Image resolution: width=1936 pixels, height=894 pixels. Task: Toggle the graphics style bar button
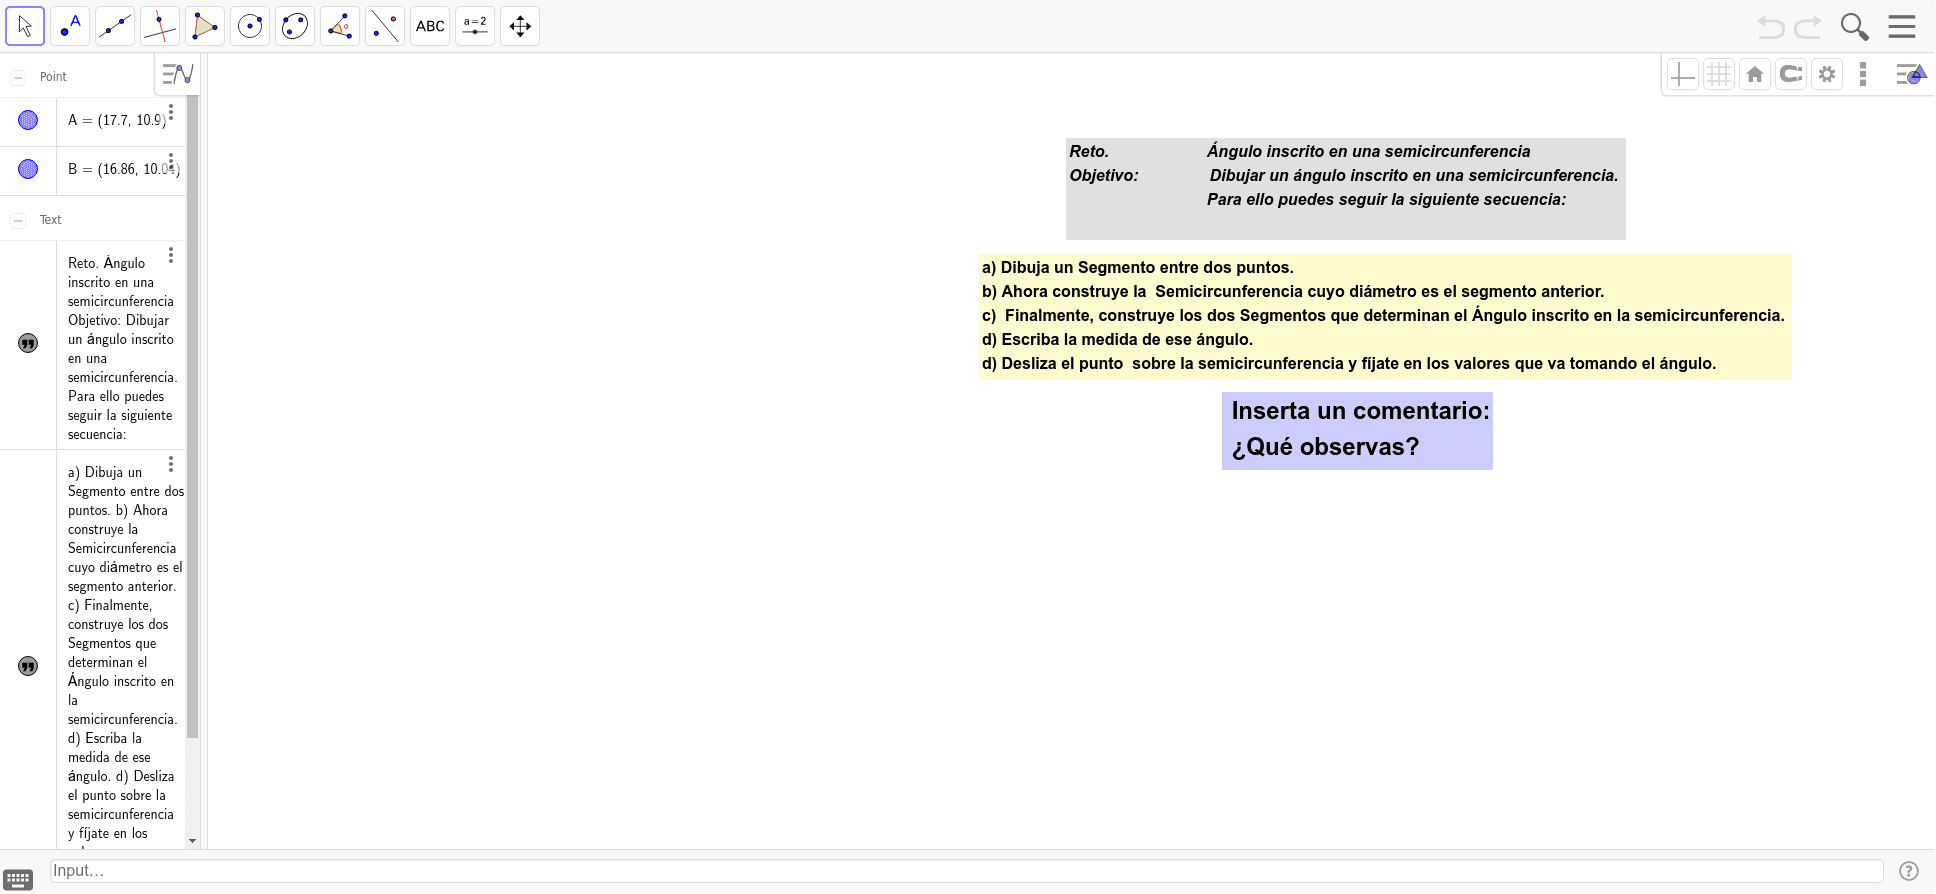[1910, 74]
